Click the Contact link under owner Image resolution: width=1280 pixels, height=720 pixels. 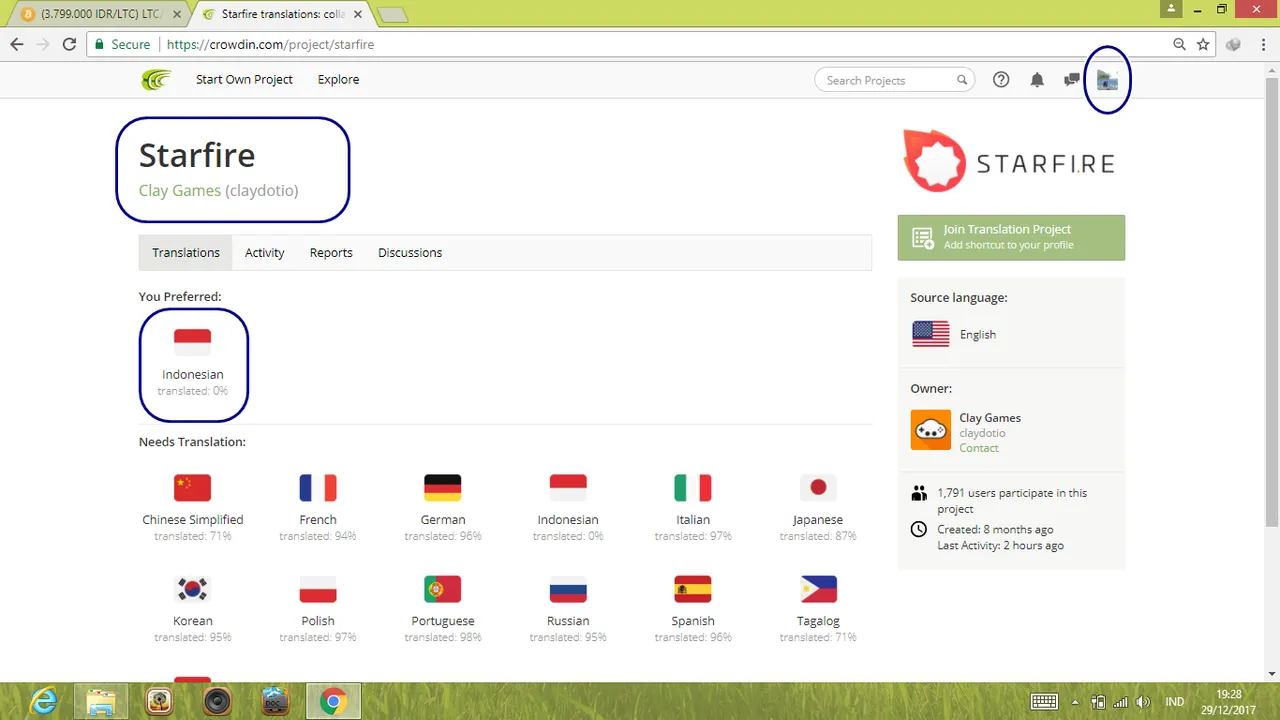point(979,448)
